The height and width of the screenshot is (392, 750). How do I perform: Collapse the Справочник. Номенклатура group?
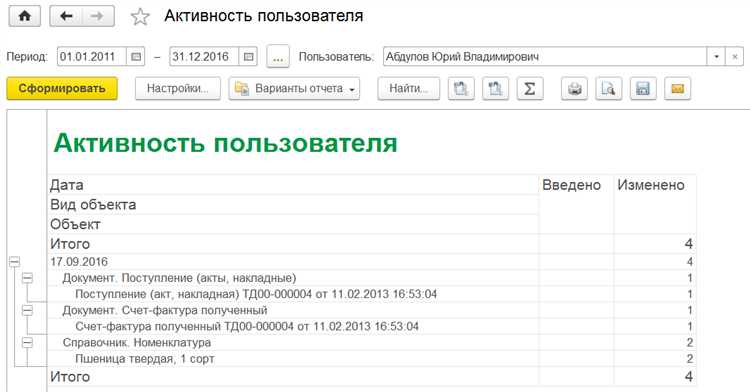[x=27, y=343]
